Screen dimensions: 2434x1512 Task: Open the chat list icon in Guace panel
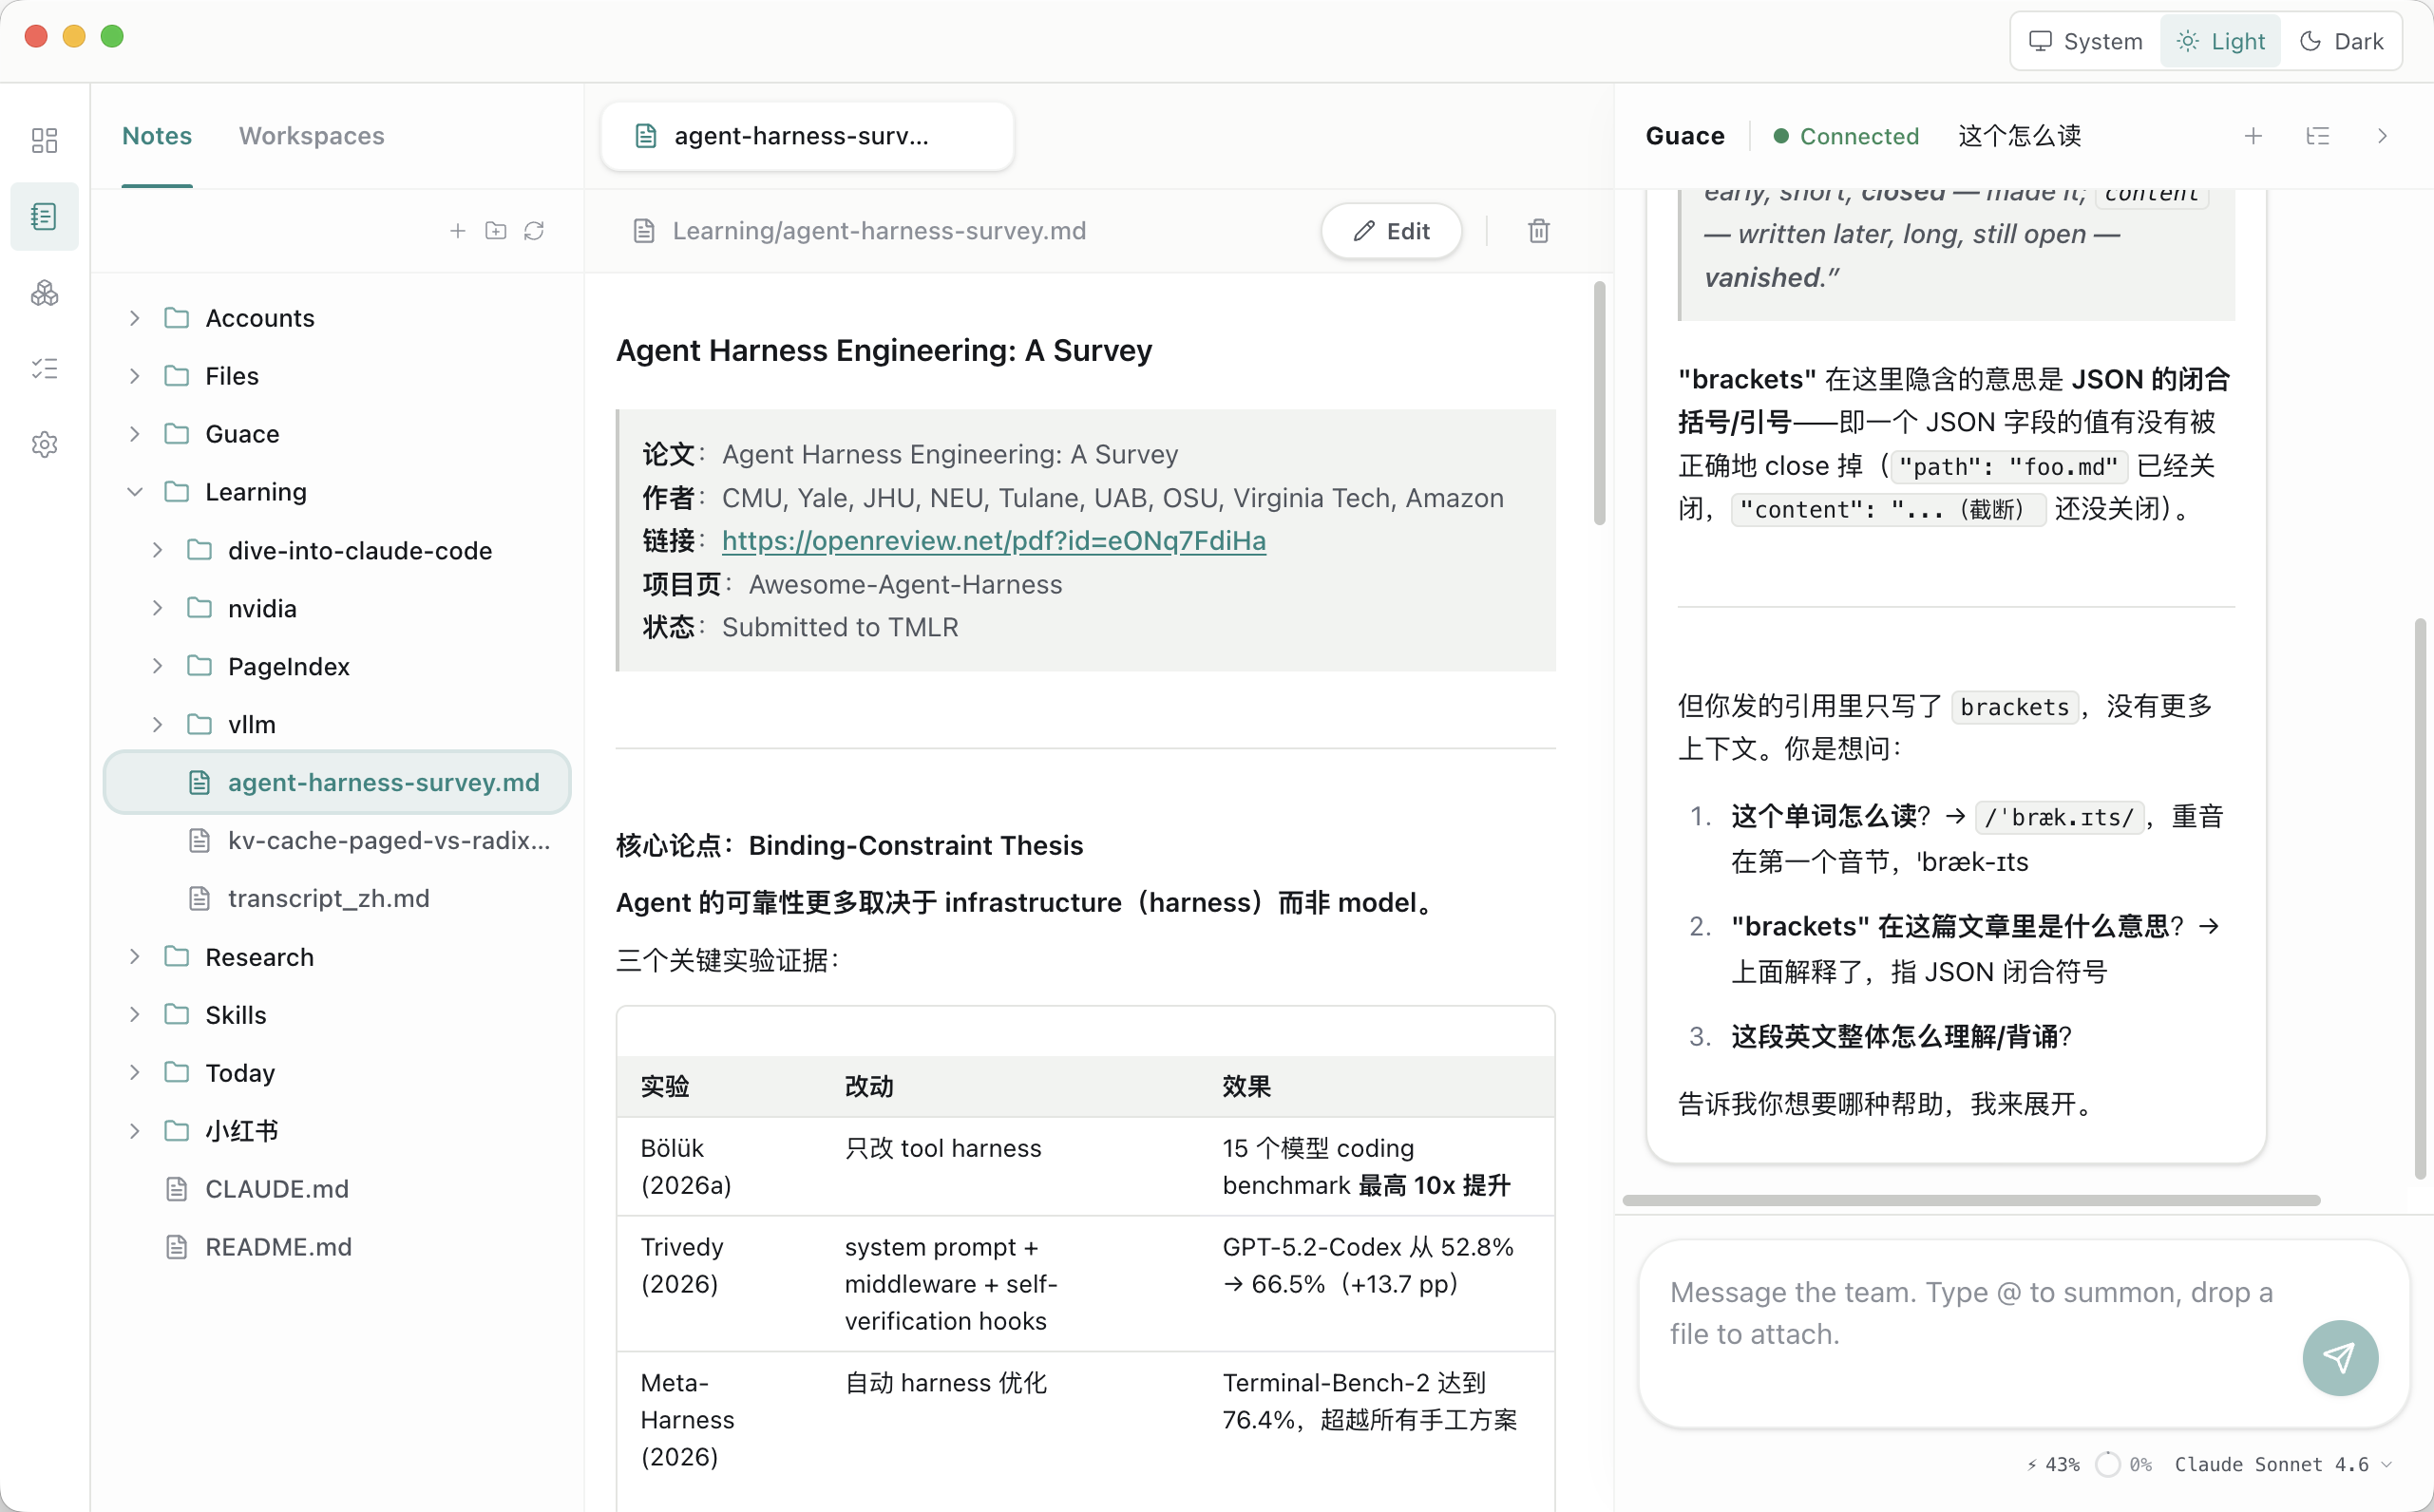[x=2317, y=136]
